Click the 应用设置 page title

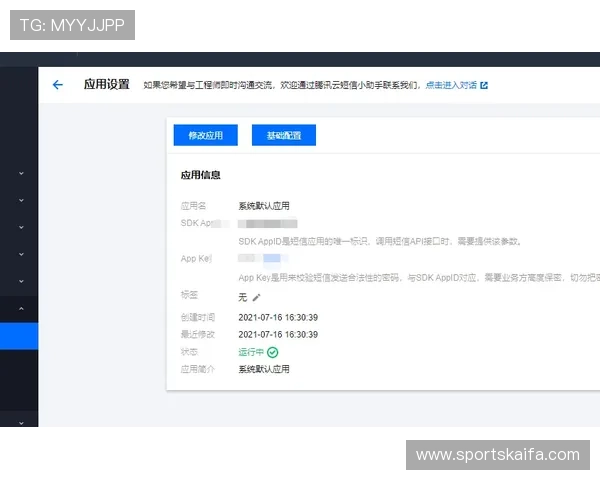click(107, 84)
